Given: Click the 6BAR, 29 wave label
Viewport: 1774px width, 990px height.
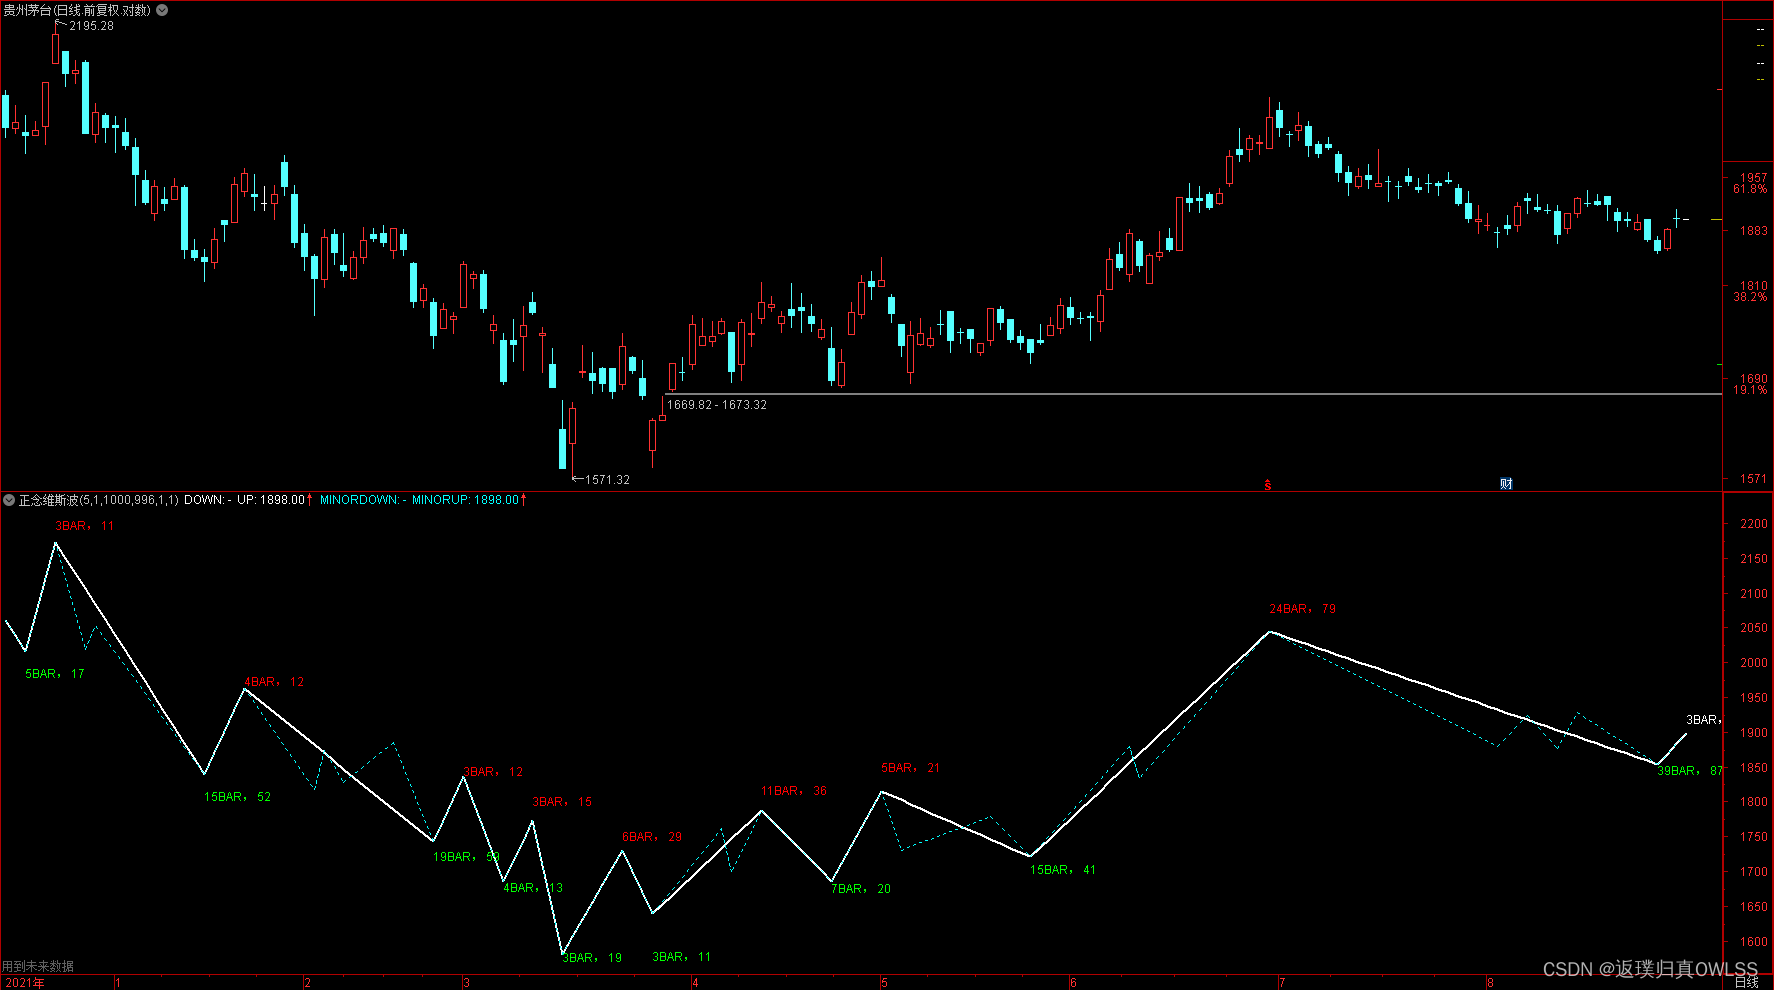Looking at the screenshot, I should (652, 837).
